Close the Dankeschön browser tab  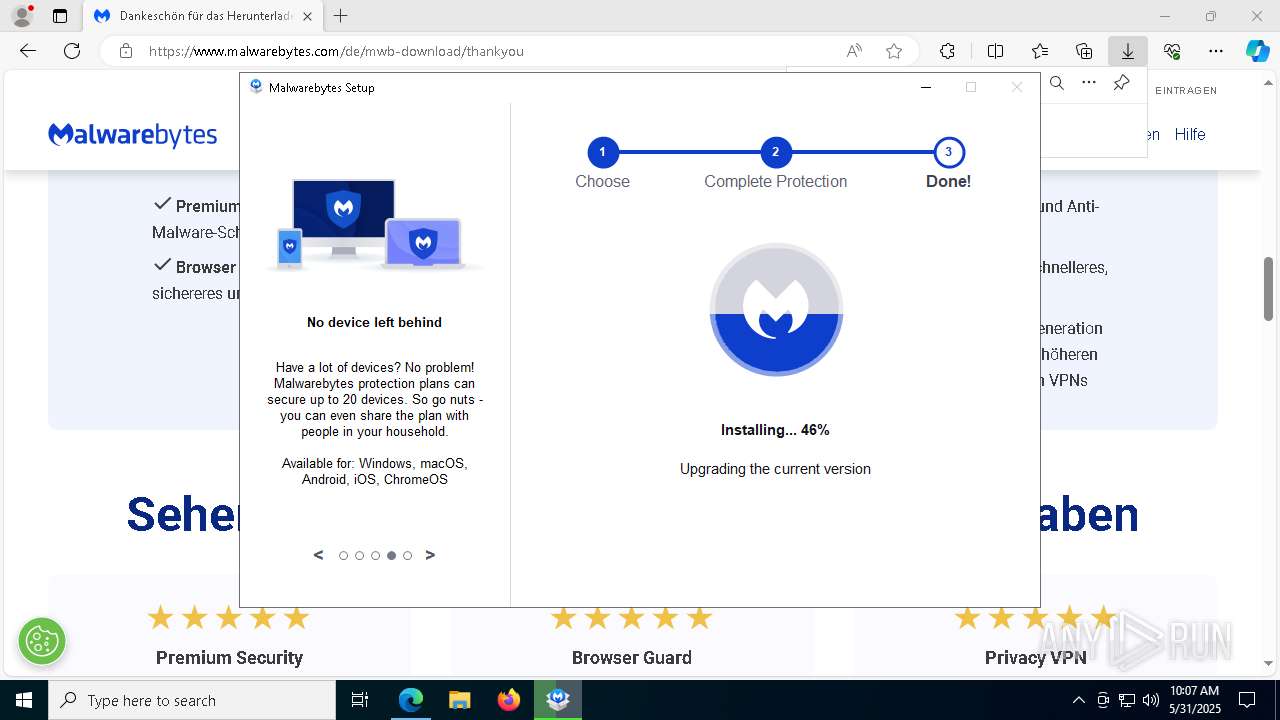(x=307, y=16)
